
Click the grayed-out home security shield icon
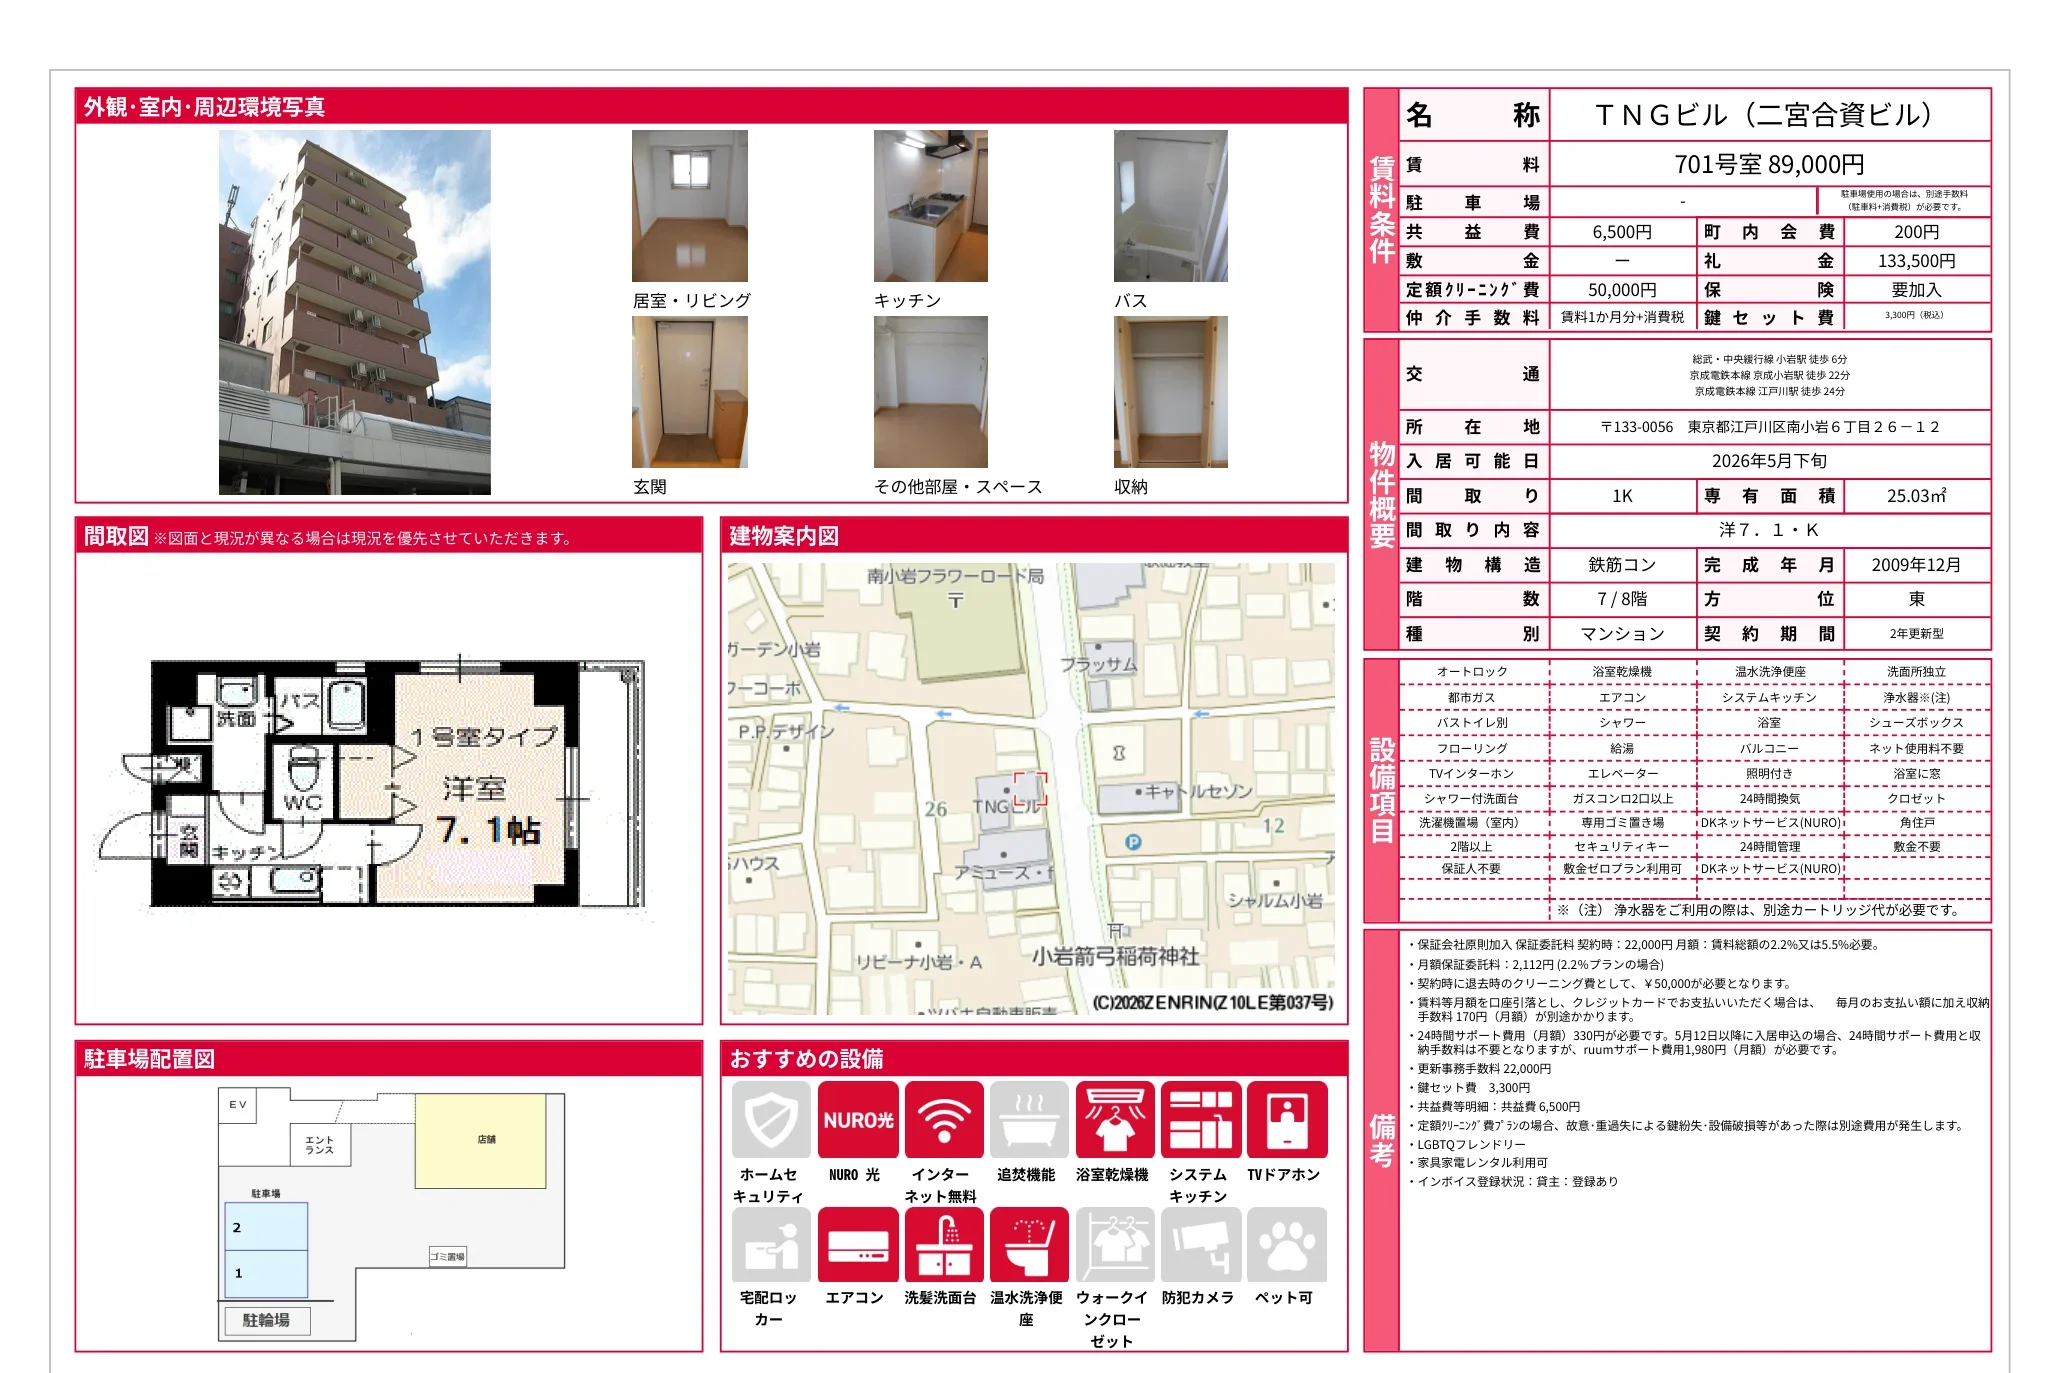[x=771, y=1119]
